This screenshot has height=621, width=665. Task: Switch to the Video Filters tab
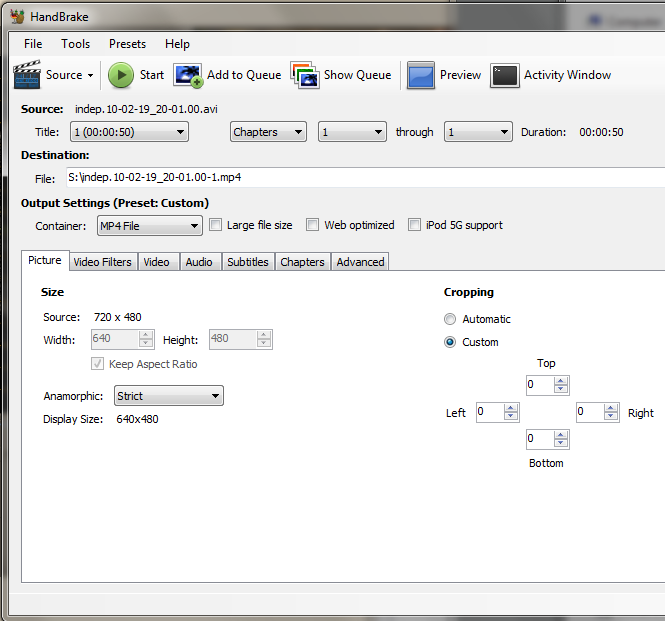[103, 262]
